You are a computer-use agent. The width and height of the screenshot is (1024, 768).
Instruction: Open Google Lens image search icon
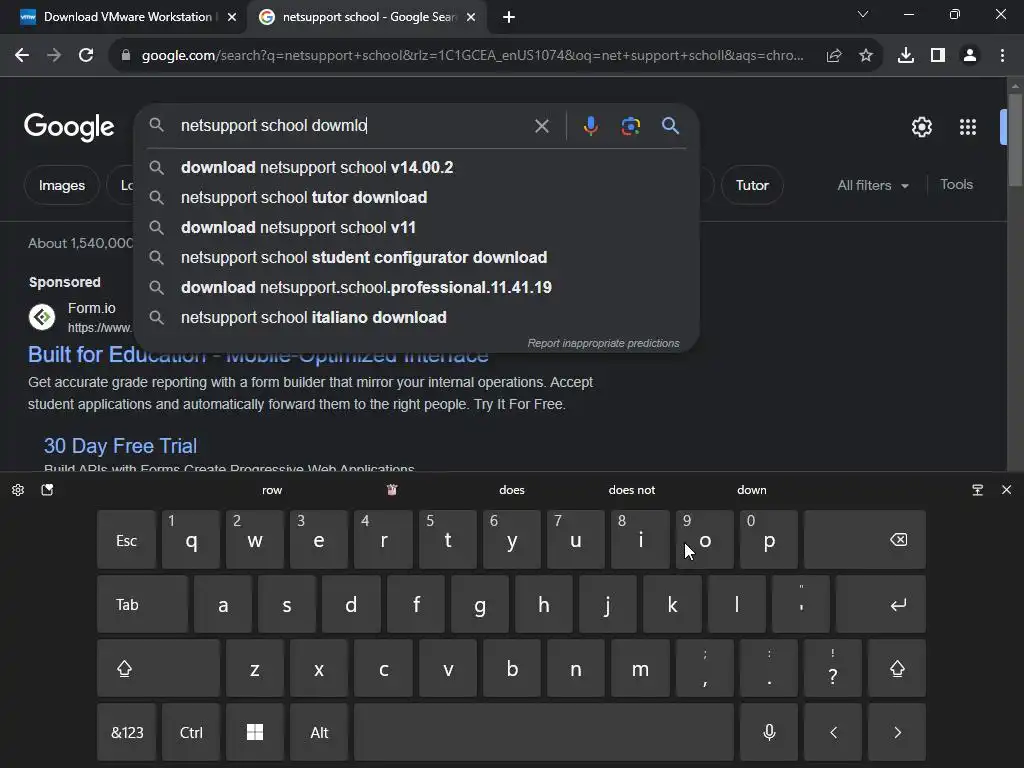tap(630, 126)
